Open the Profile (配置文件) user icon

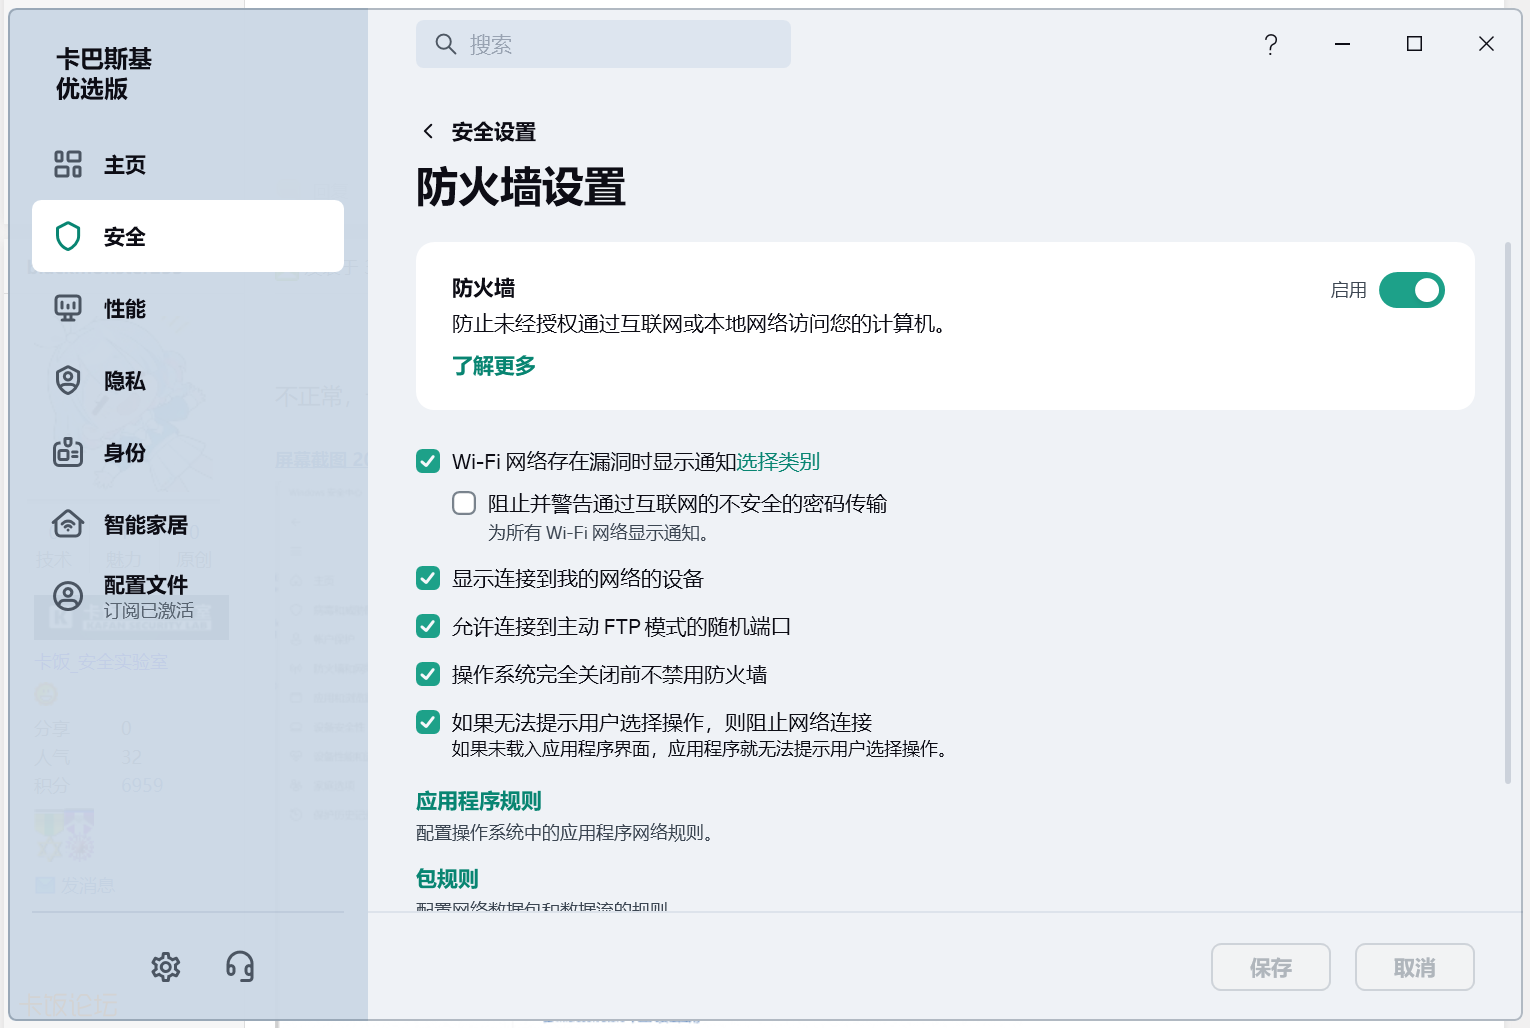(68, 597)
